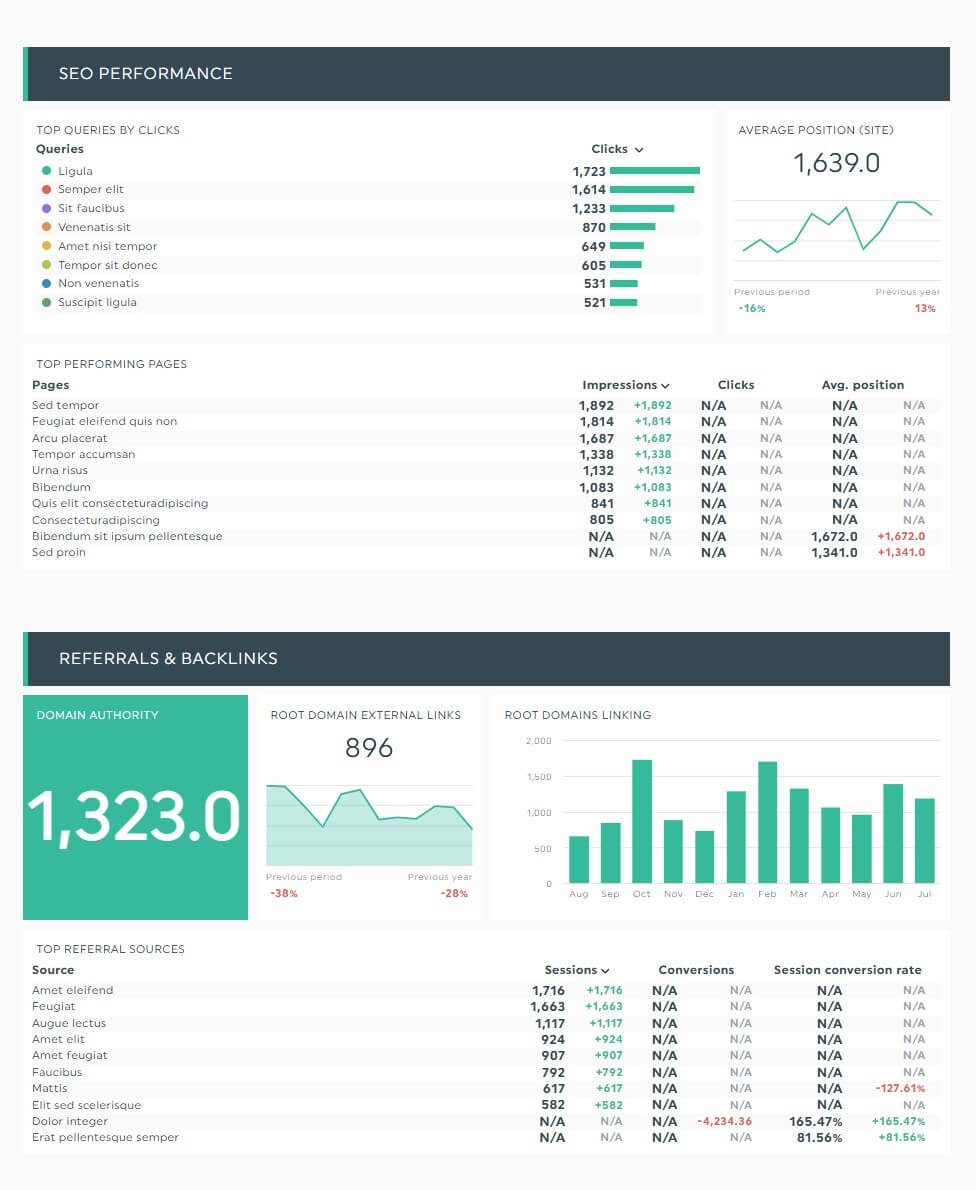
Task: Select the Aug bar in Root Domains Linking
Action: (579, 859)
